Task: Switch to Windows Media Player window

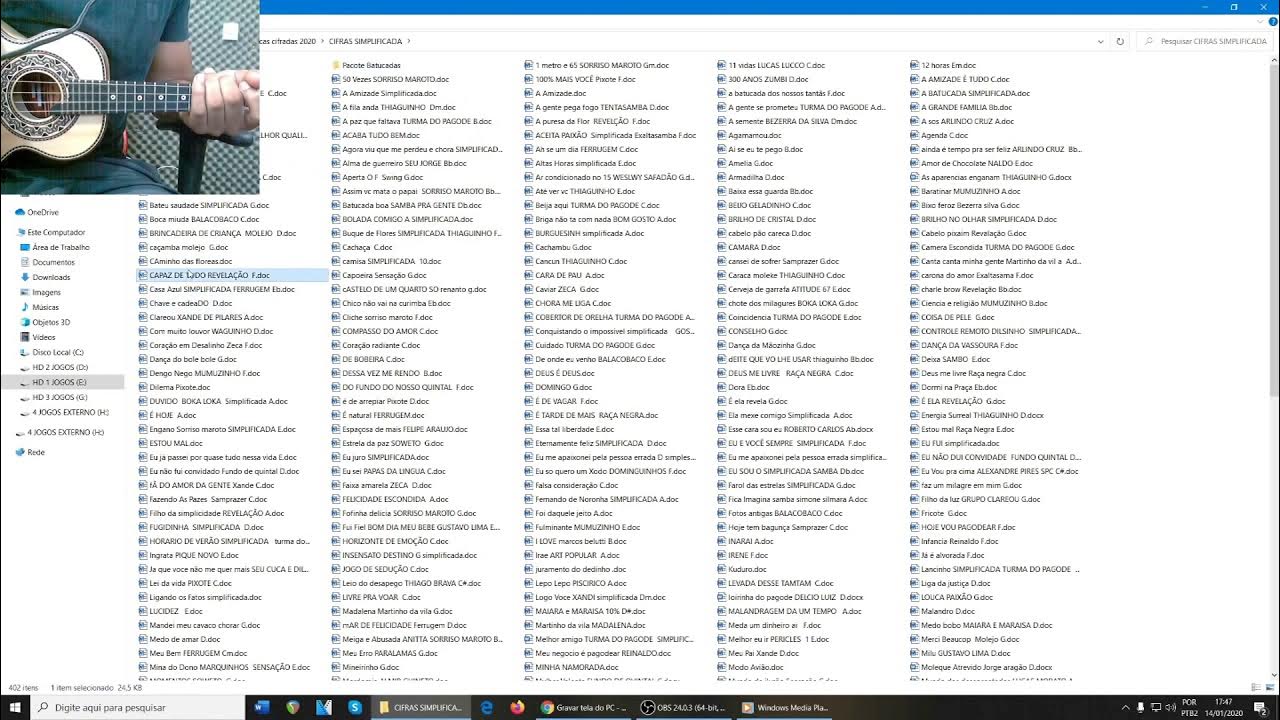Action: tap(784, 707)
